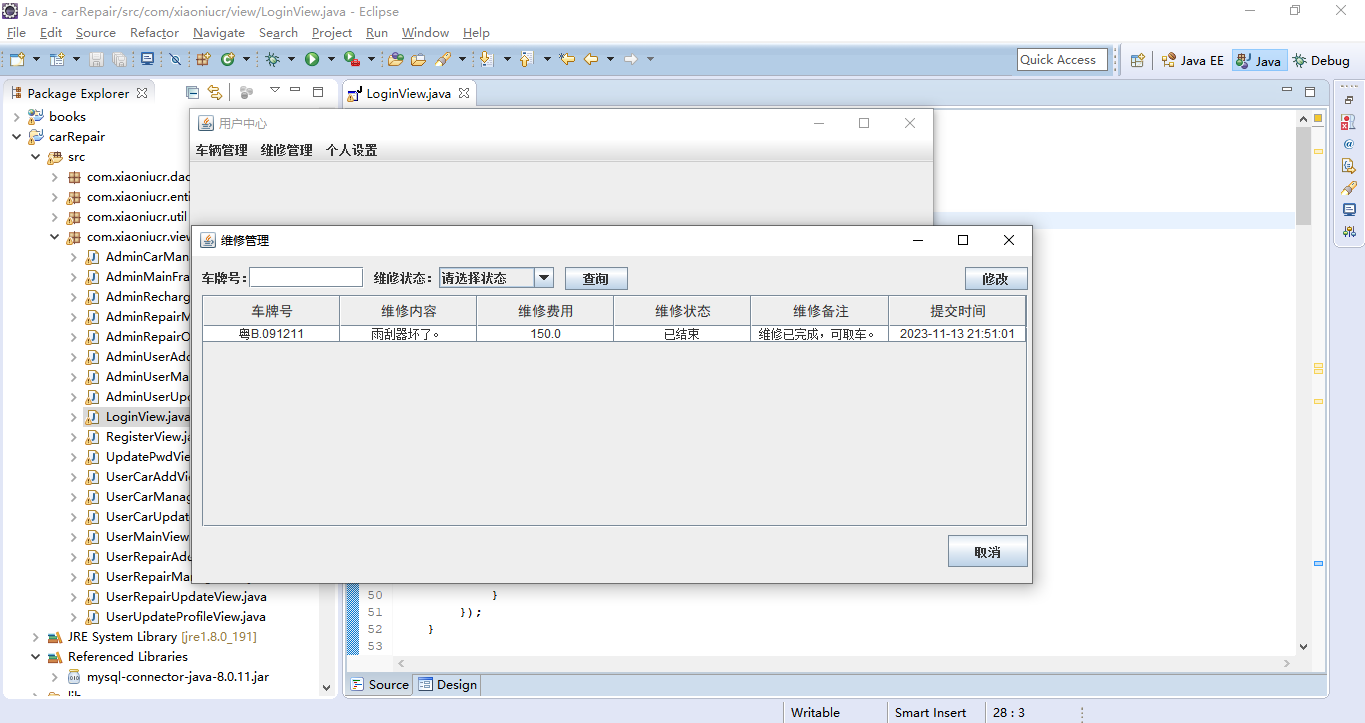Viewport: 1365px width, 723px height.
Task: Click the Last Edit Location icon
Action: [568, 59]
